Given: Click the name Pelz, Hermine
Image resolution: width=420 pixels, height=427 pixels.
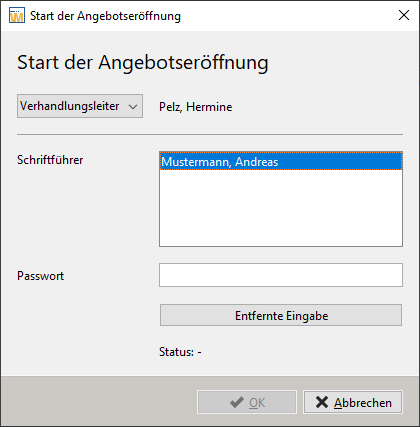Looking at the screenshot, I should (196, 107).
